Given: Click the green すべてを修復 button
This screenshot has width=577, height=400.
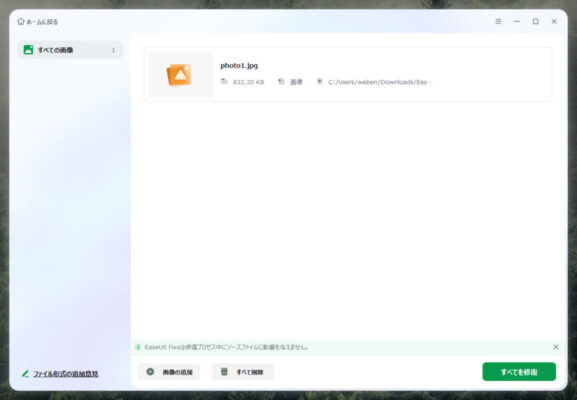Looking at the screenshot, I should tap(519, 372).
